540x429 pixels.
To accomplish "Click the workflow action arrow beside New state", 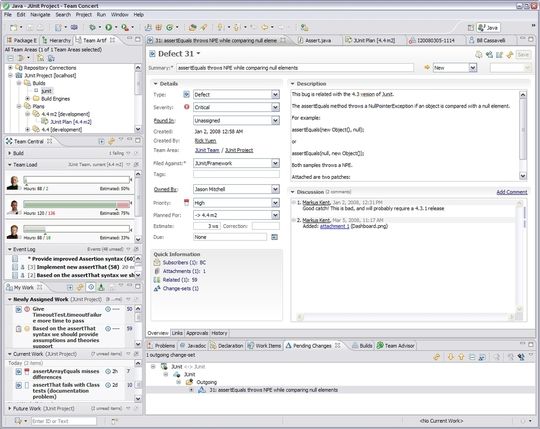I will pyautogui.click(x=427, y=68).
